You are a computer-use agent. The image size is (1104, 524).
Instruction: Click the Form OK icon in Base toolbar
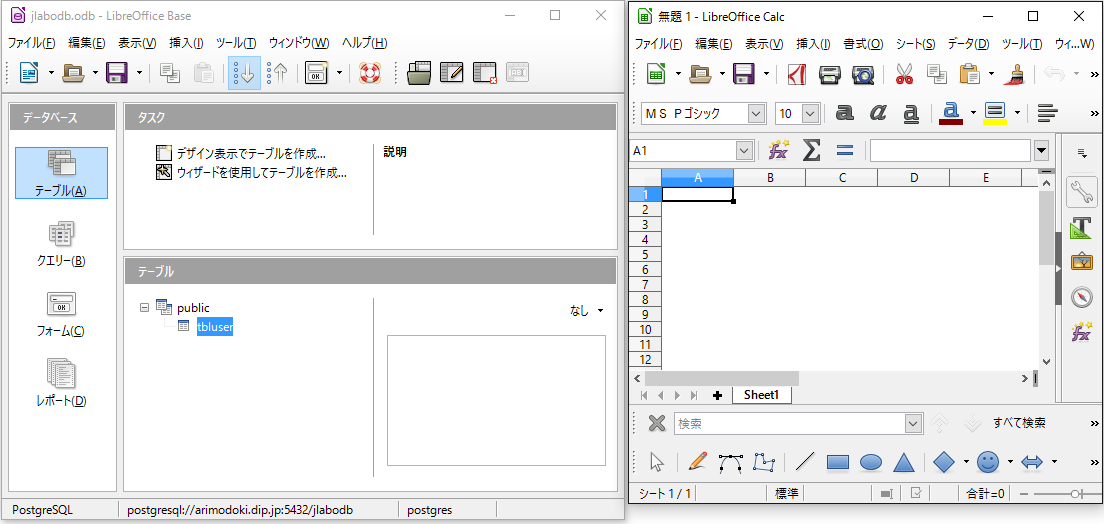tap(318, 73)
